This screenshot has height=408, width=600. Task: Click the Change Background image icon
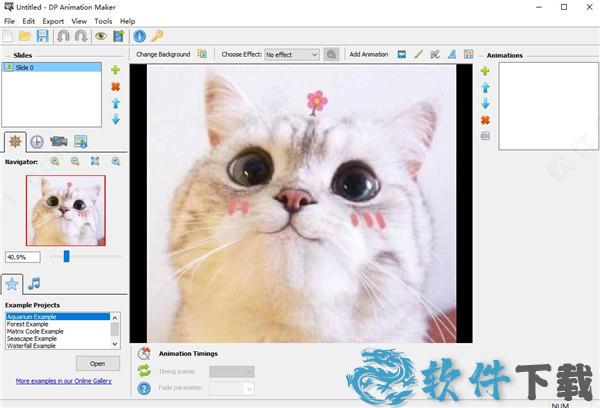pos(202,54)
